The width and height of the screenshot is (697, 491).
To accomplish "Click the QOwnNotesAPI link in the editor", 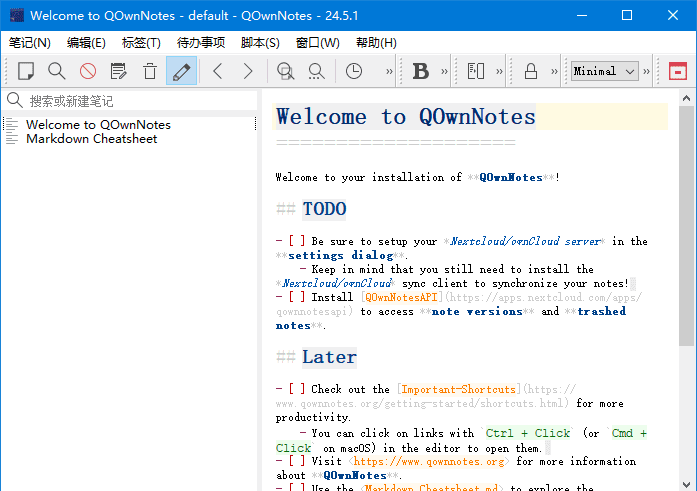I will tap(401, 297).
